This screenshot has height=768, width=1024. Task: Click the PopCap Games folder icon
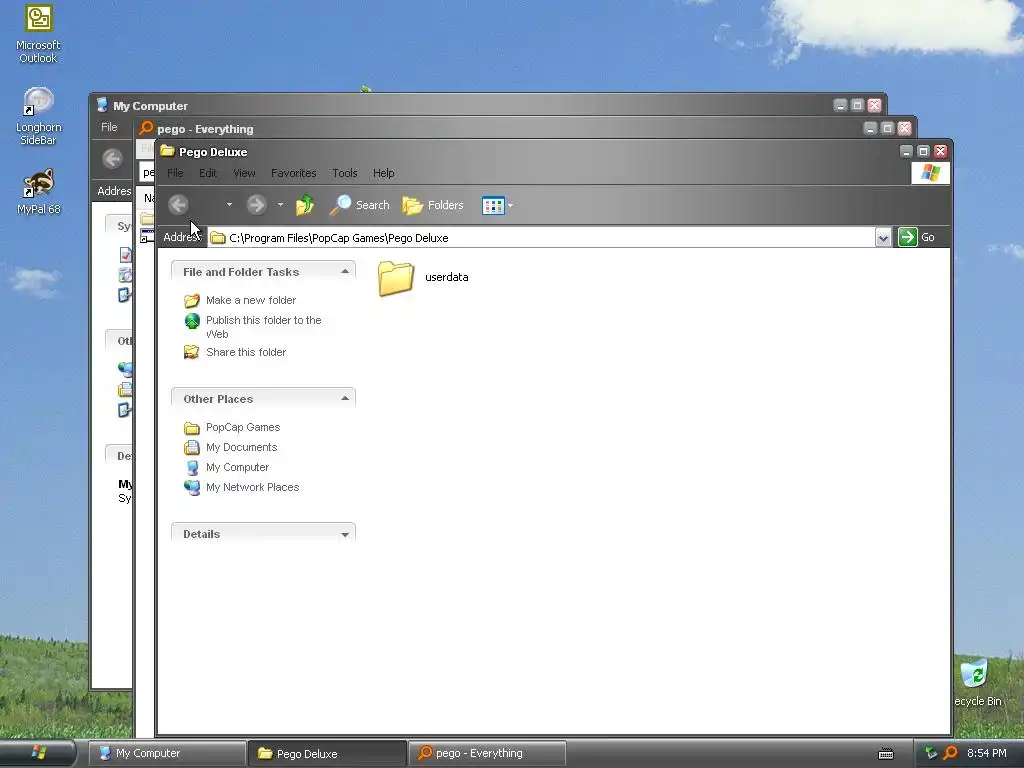point(191,428)
